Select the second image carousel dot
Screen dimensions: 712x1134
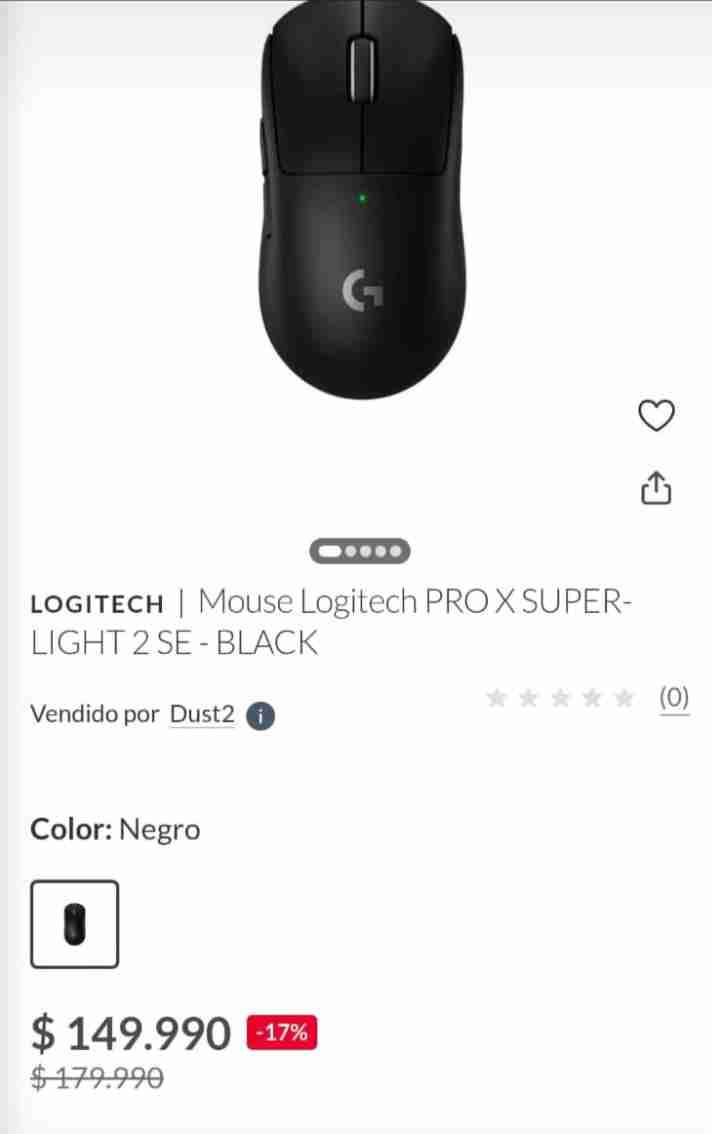coord(351,551)
